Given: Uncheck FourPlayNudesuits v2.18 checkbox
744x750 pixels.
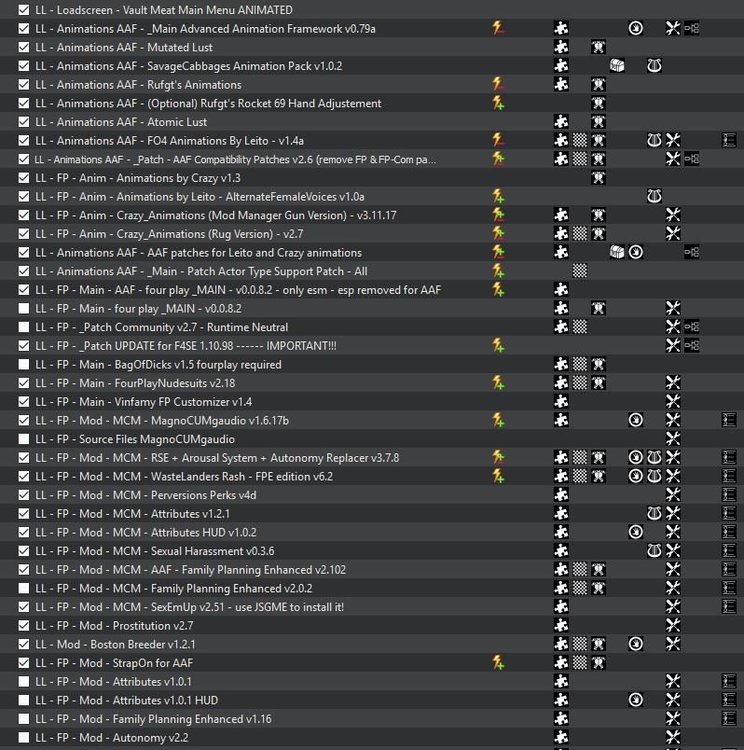Looking at the screenshot, I should click(23, 383).
